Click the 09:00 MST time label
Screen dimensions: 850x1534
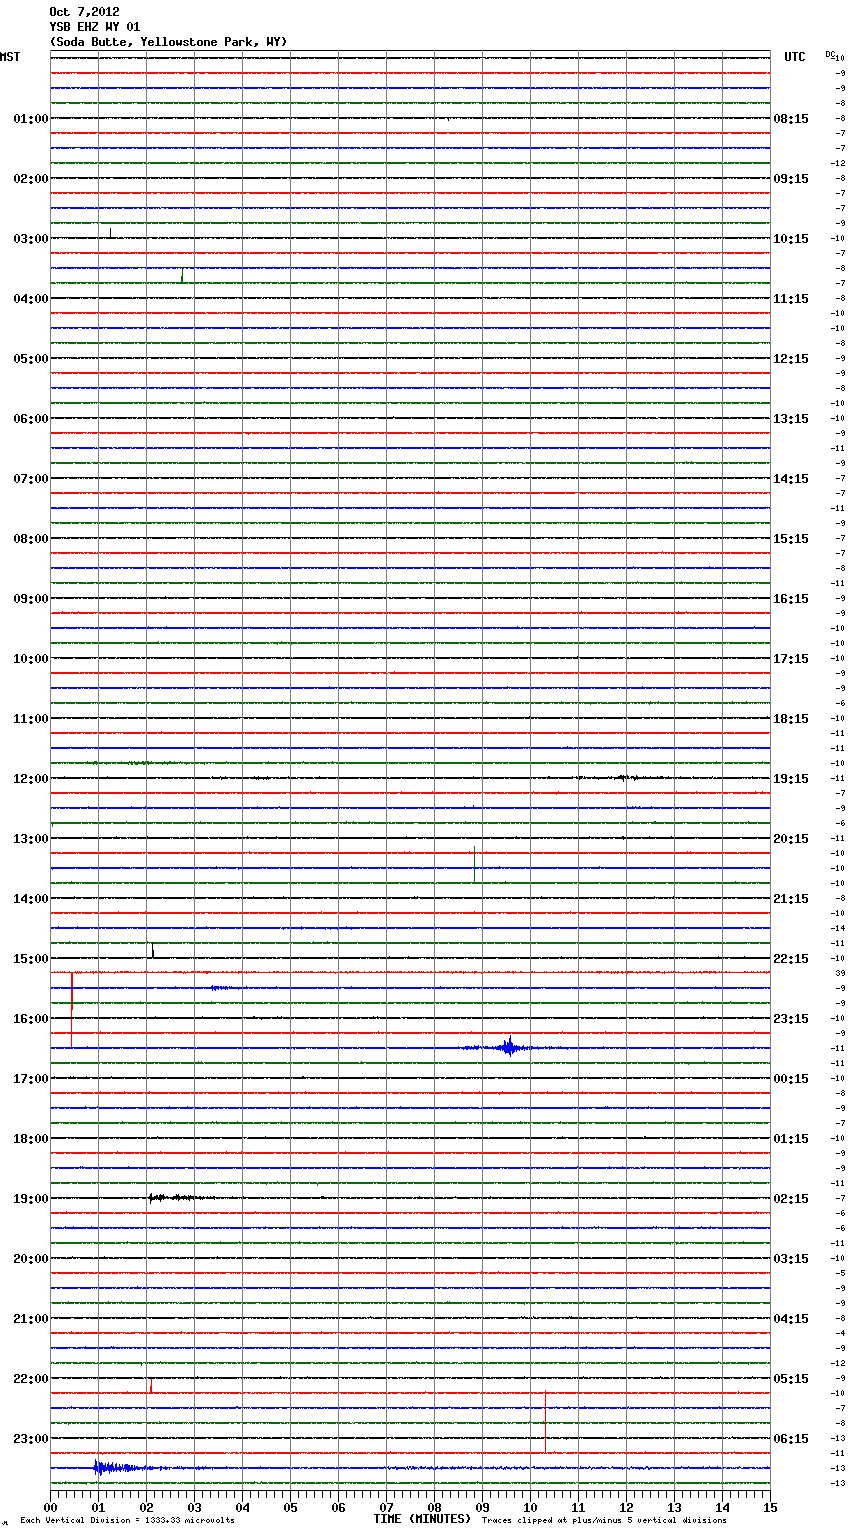(x=31, y=598)
